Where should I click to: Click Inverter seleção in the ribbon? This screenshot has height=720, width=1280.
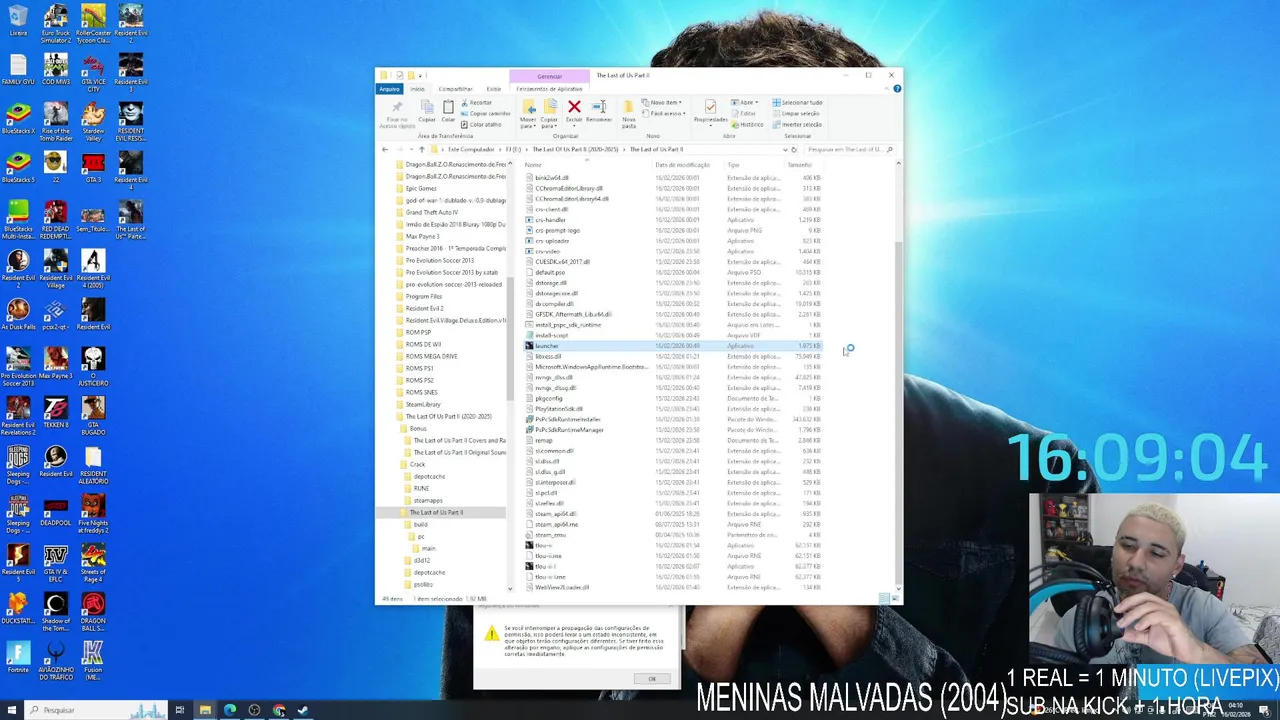coord(797,125)
